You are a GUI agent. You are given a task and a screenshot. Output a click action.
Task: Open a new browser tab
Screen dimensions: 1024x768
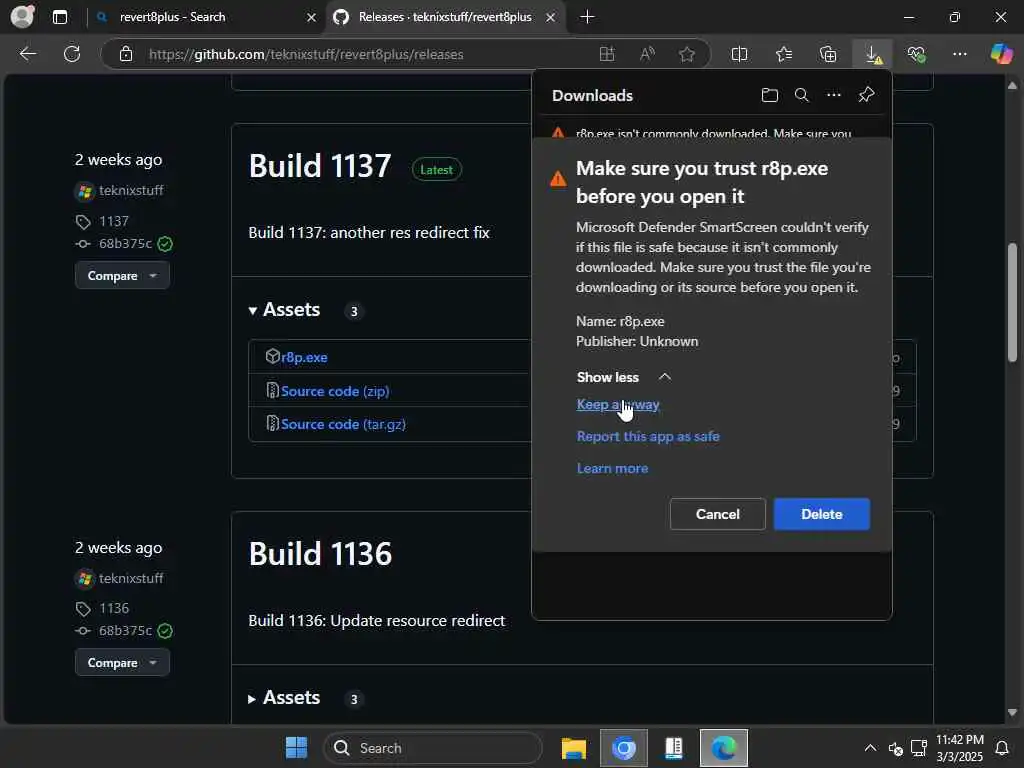[587, 17]
